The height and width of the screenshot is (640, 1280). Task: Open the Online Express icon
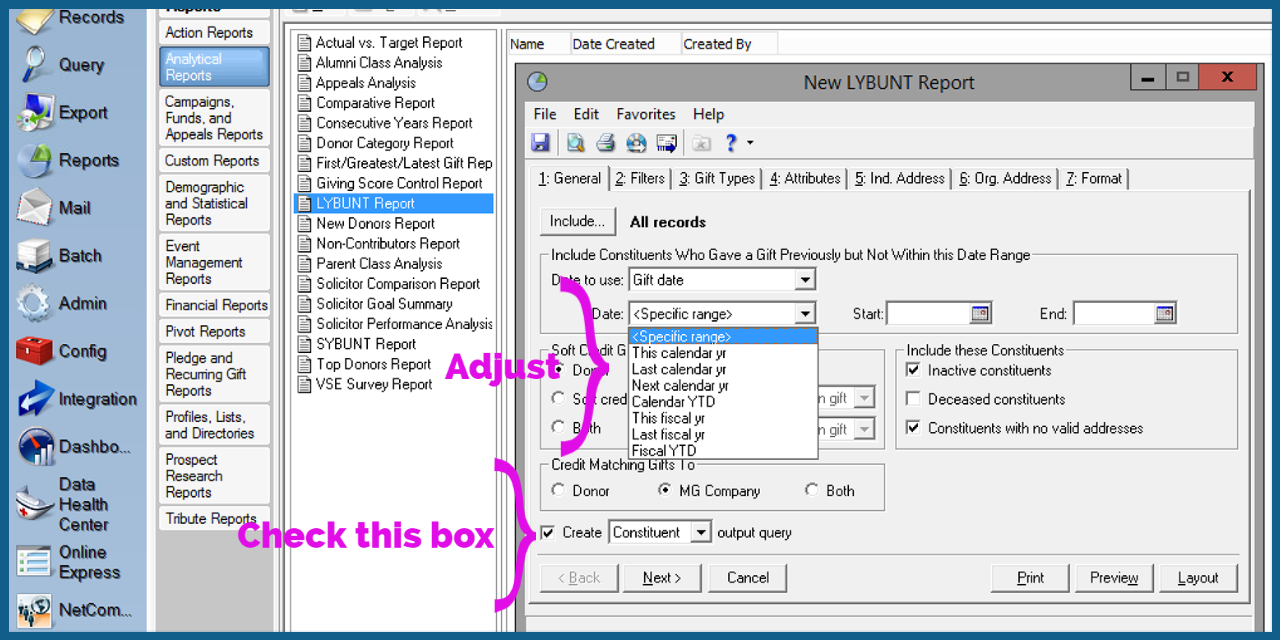click(35, 562)
